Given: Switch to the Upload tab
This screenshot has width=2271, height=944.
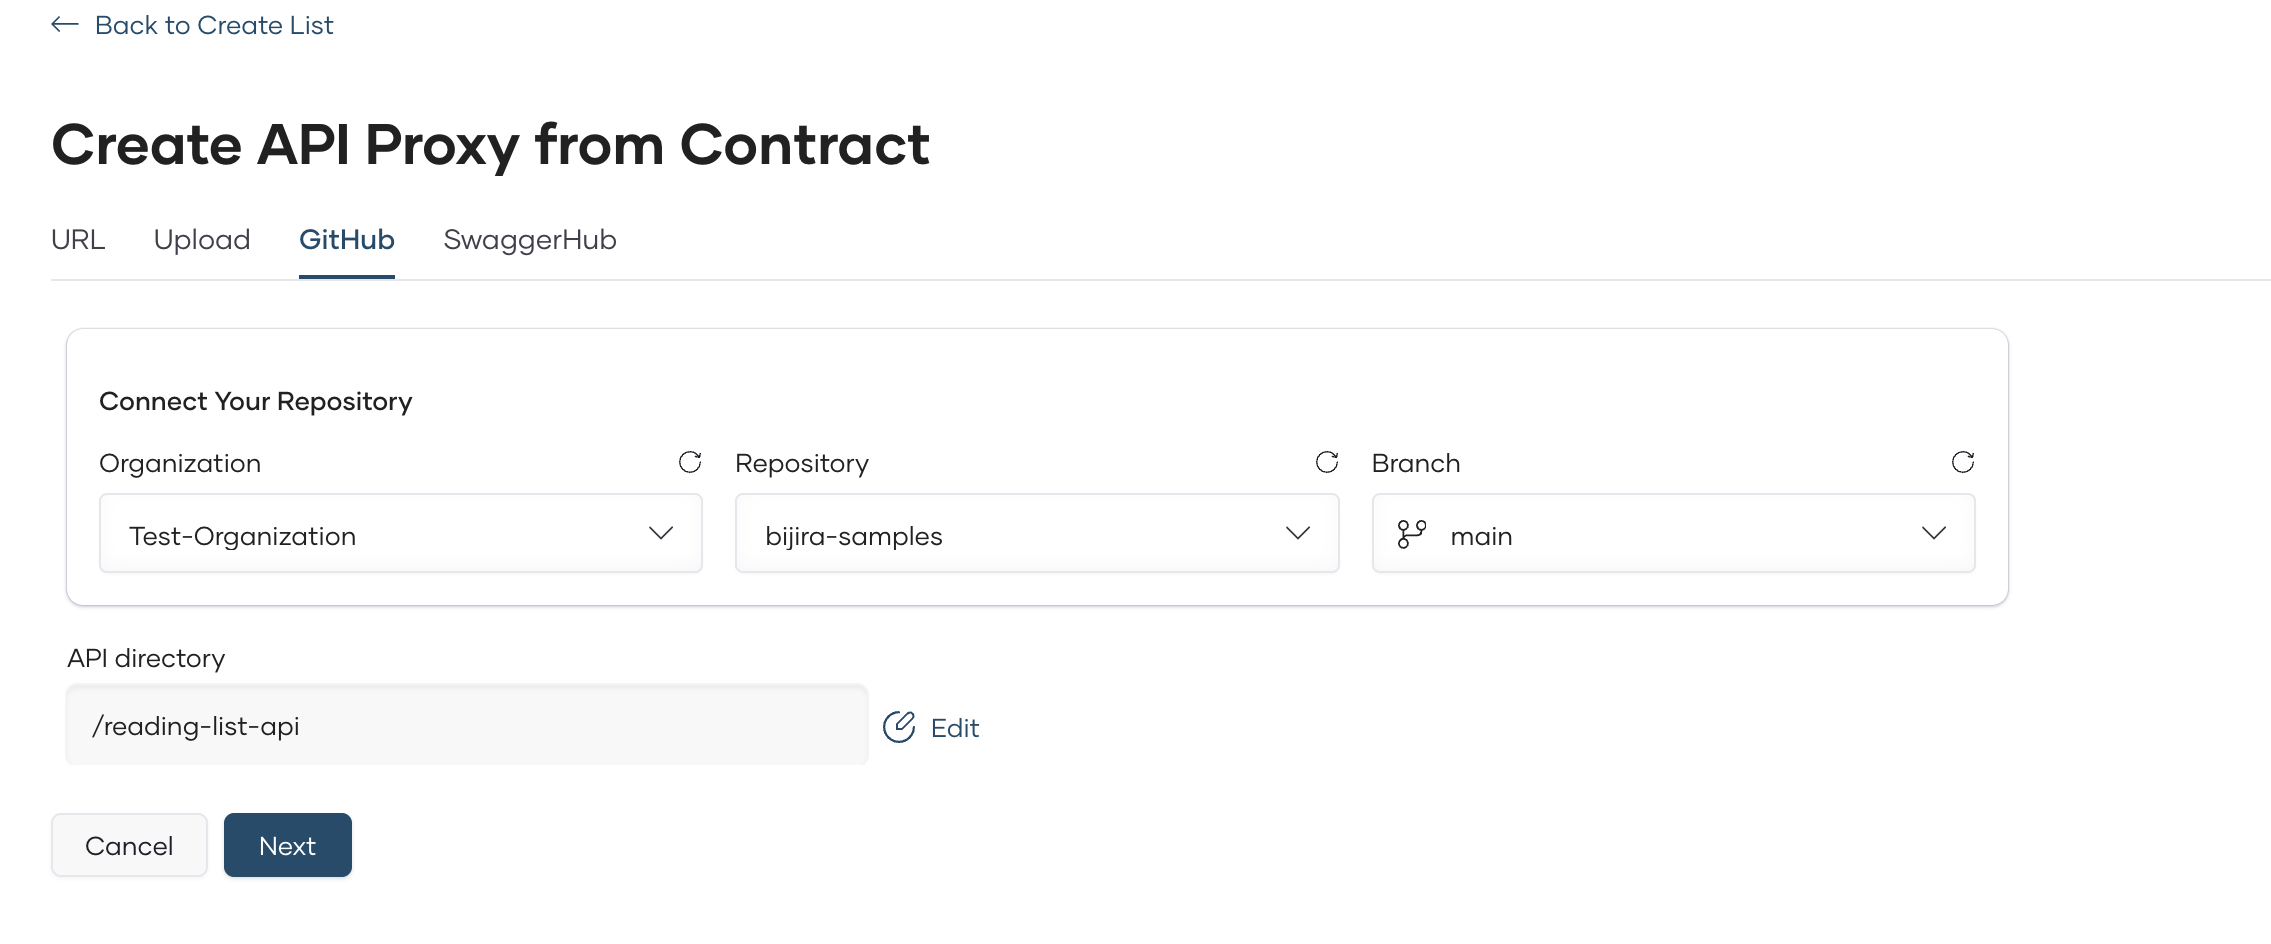Looking at the screenshot, I should (x=201, y=239).
